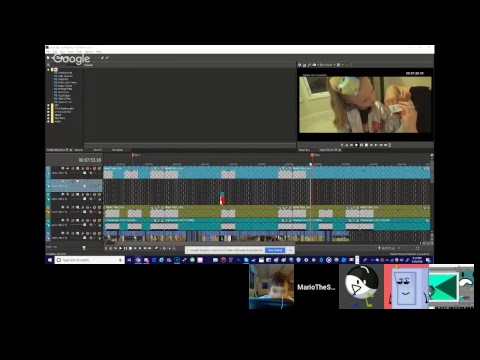The height and width of the screenshot is (360, 480).
Task: Click Stop in the preview transport
Action: 366,145
